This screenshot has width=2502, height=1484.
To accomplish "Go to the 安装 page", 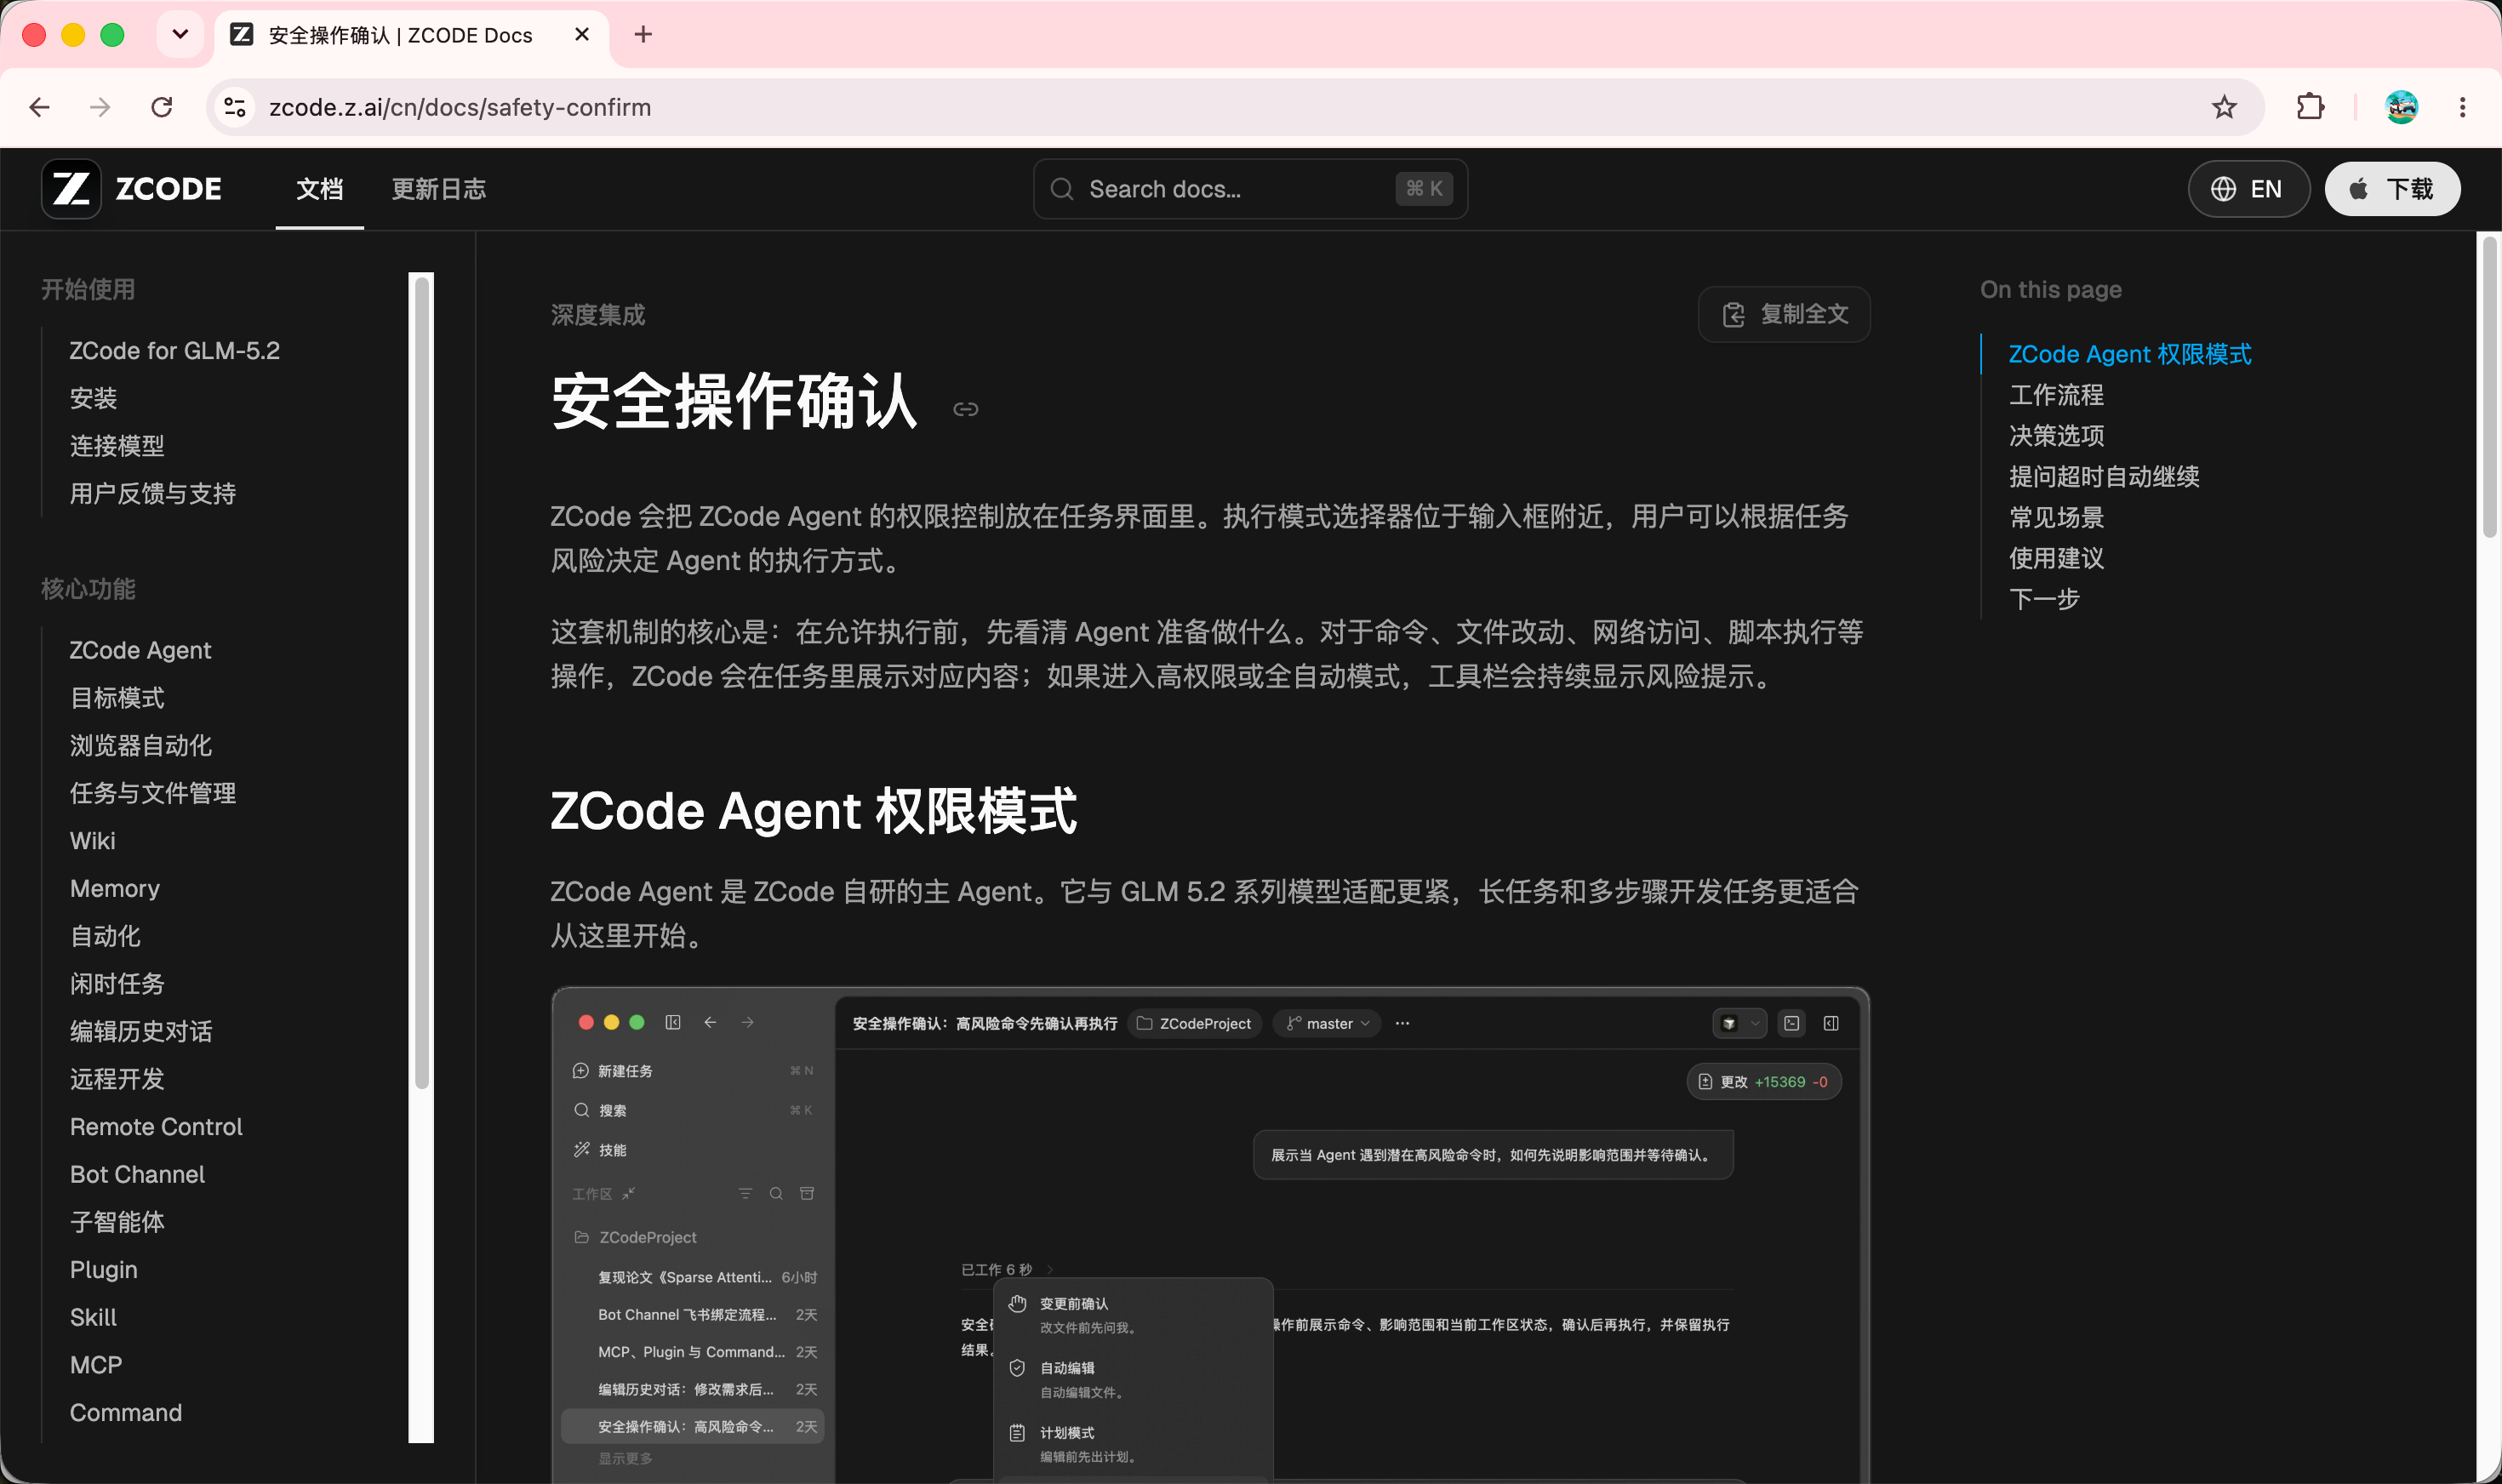I will click(94, 398).
